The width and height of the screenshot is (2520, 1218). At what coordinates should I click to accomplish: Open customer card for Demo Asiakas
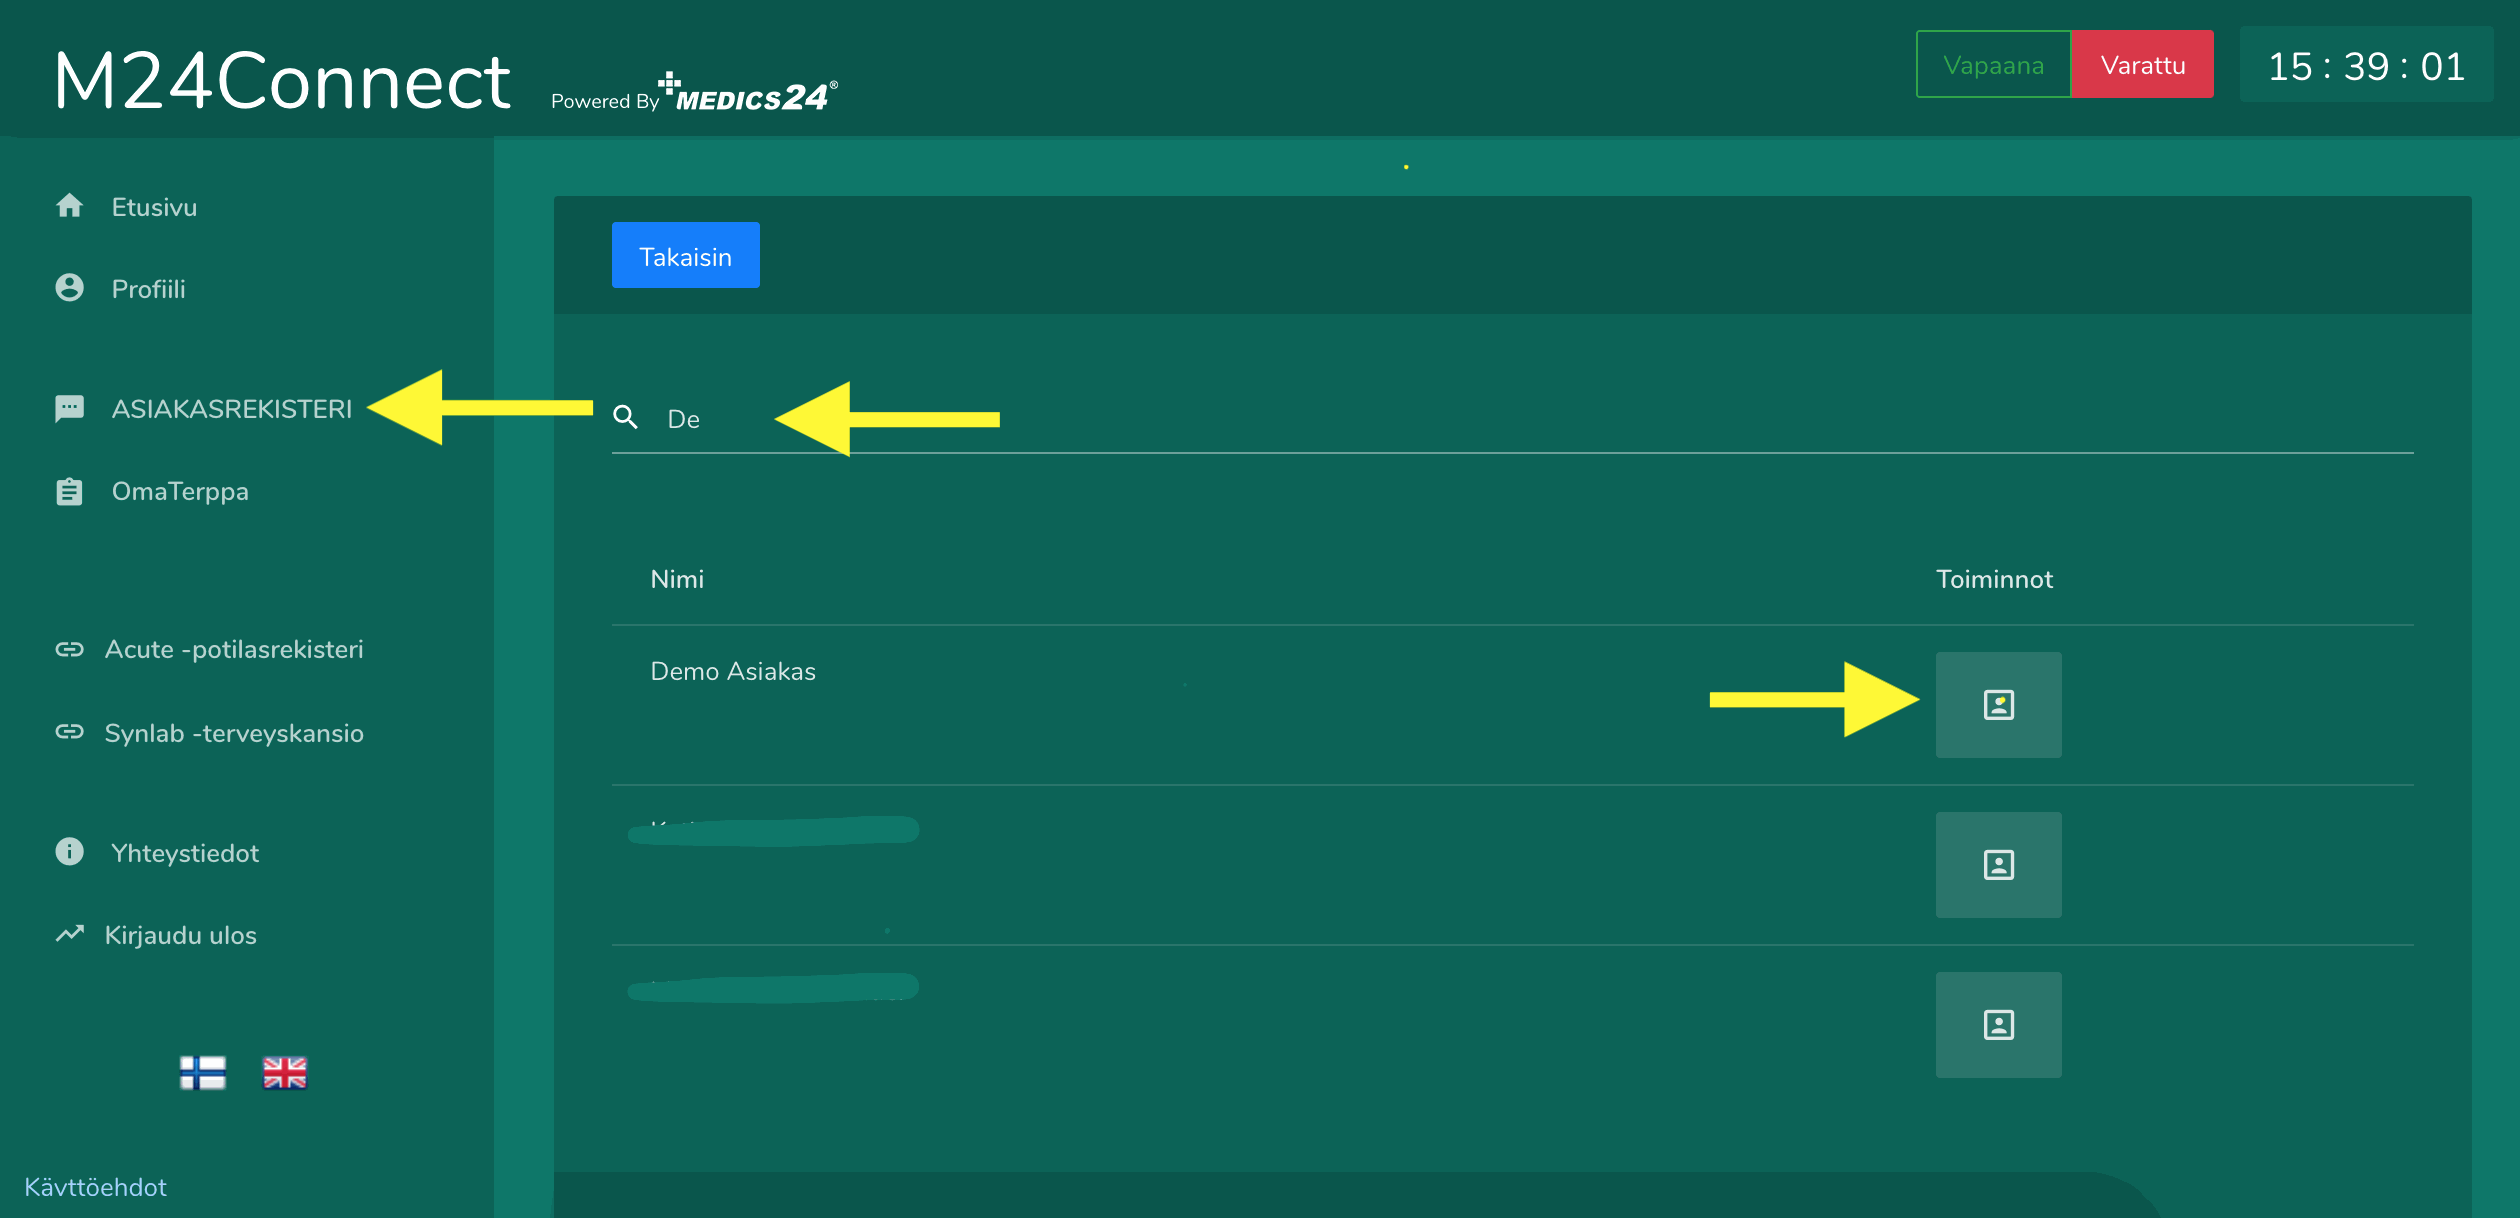click(1998, 705)
